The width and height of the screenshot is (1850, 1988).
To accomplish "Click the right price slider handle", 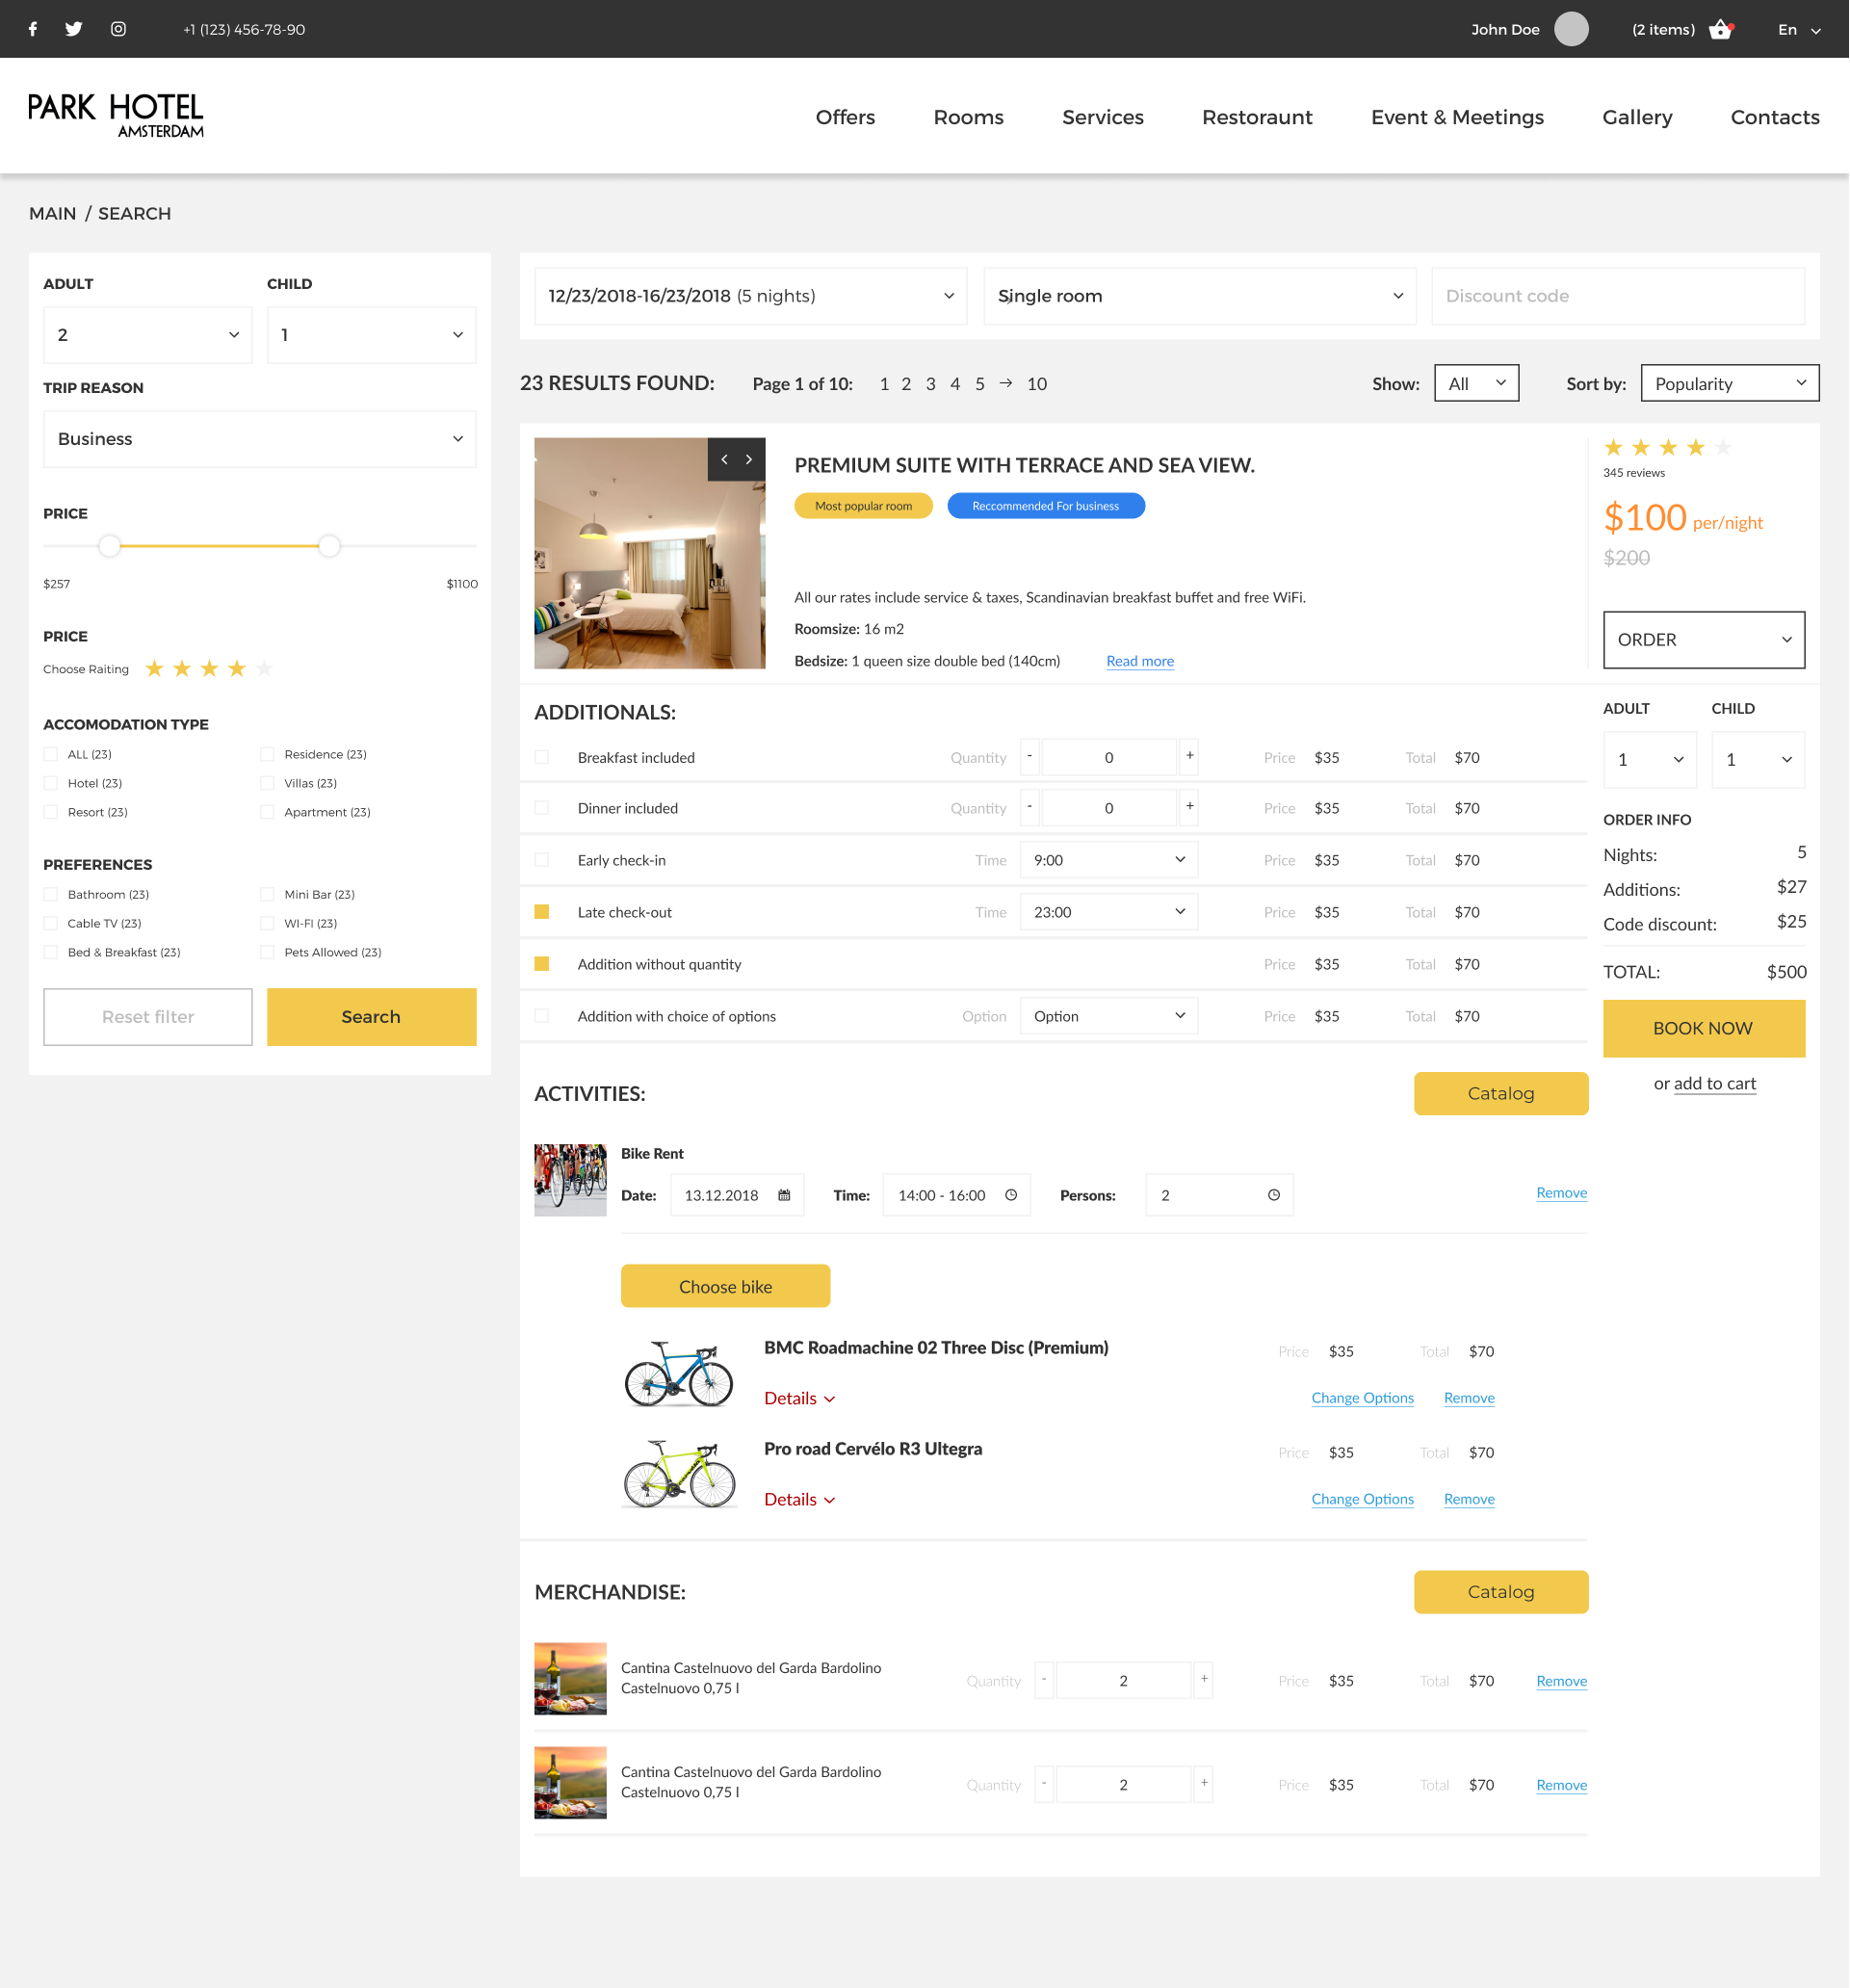I will (x=329, y=546).
